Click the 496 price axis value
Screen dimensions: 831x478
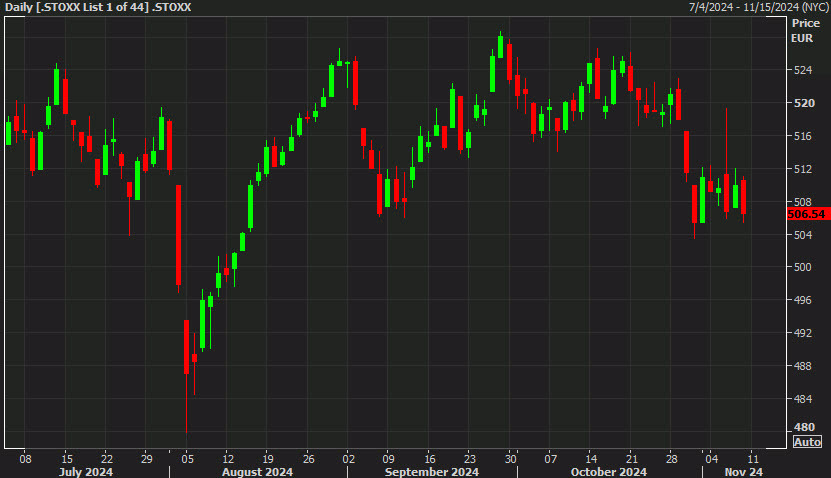click(x=803, y=300)
